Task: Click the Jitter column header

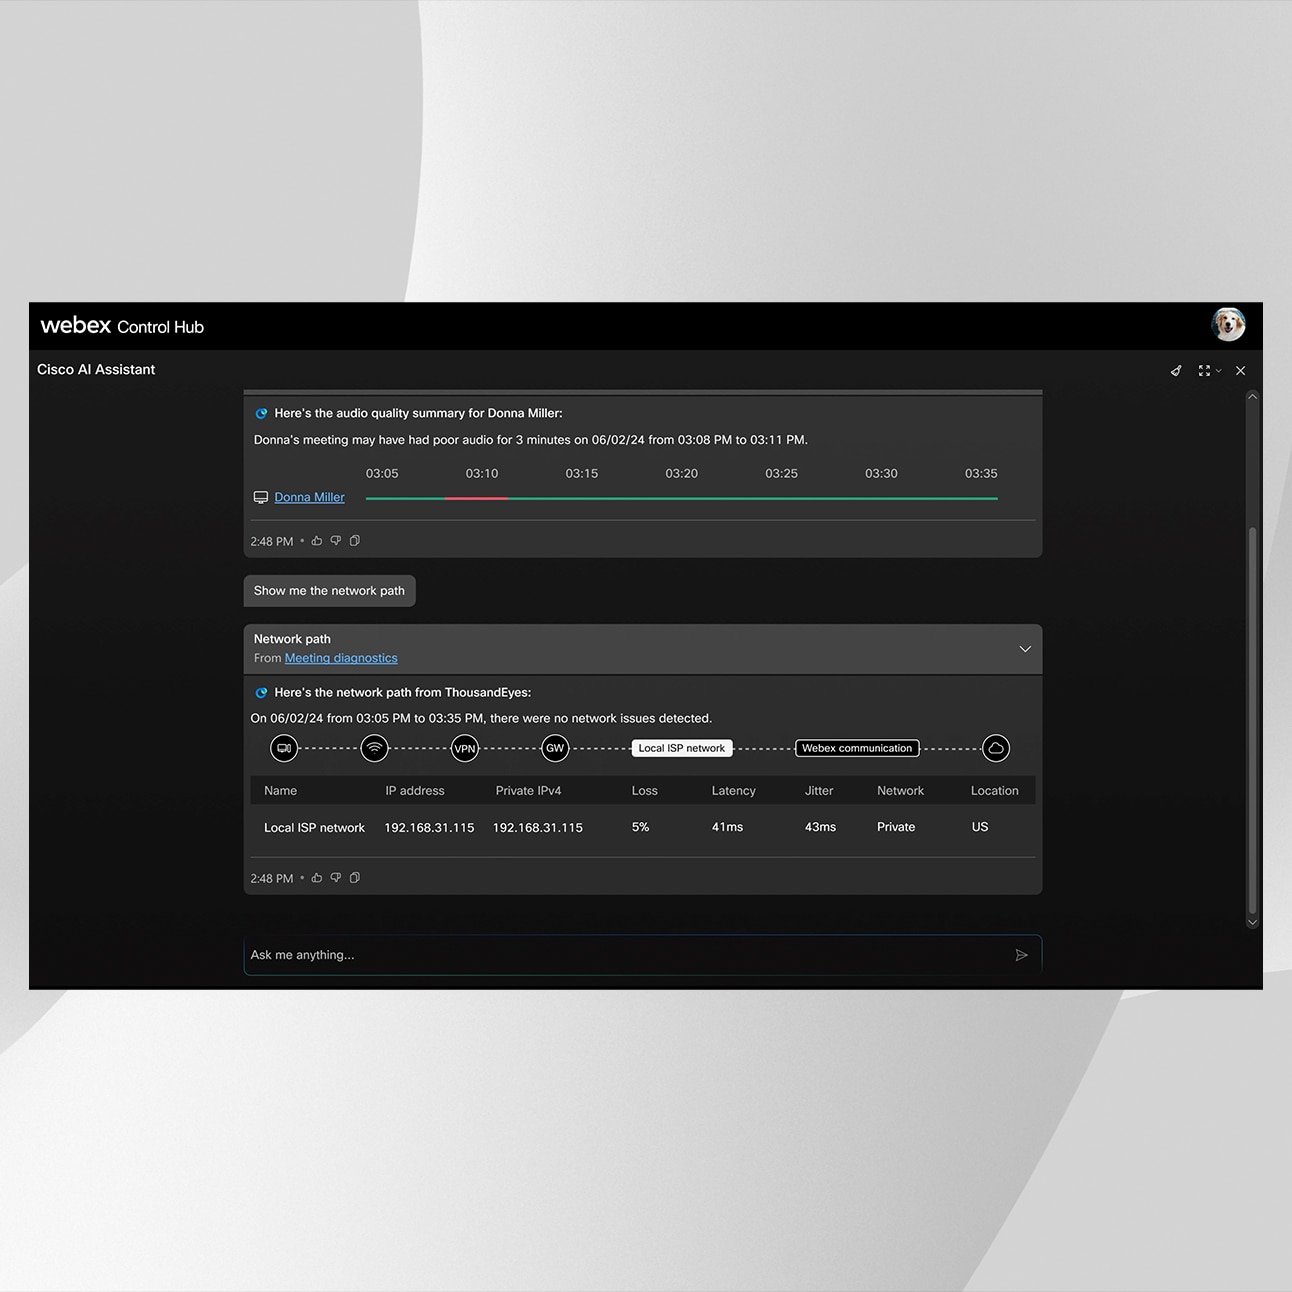Action: tap(819, 790)
